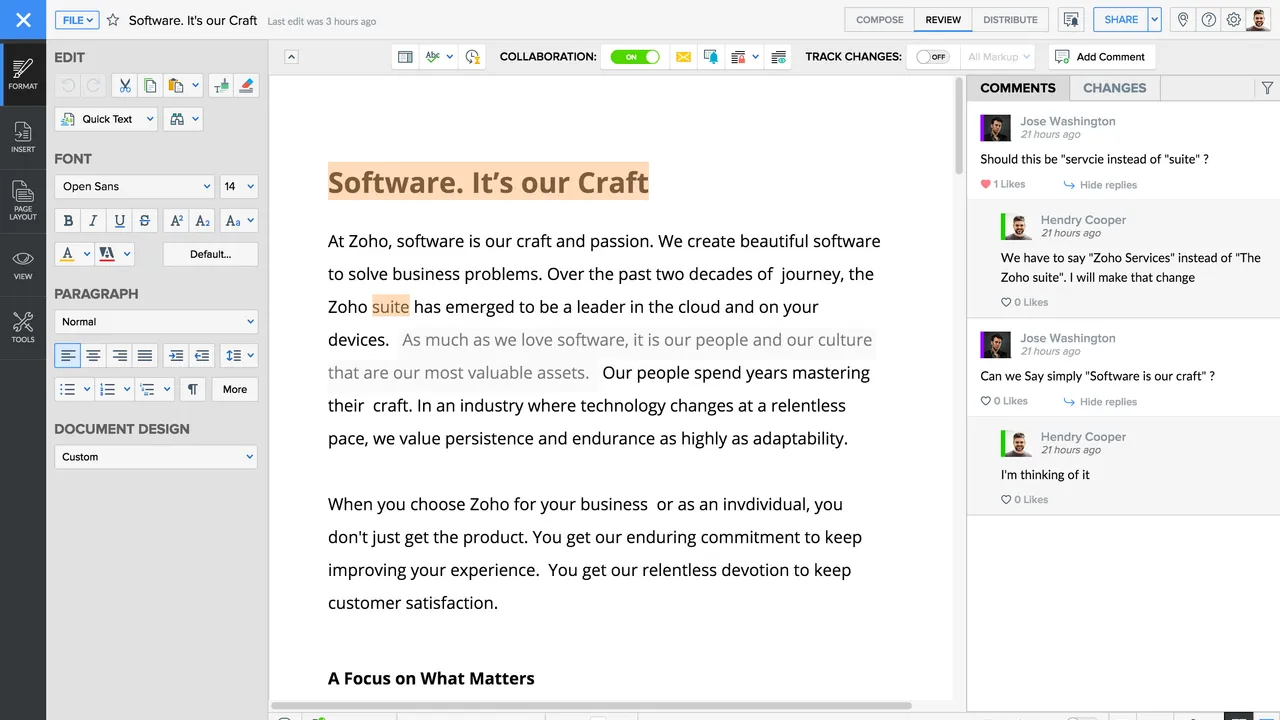The height and width of the screenshot is (720, 1280).
Task: Click the Share button
Action: (x=1121, y=20)
